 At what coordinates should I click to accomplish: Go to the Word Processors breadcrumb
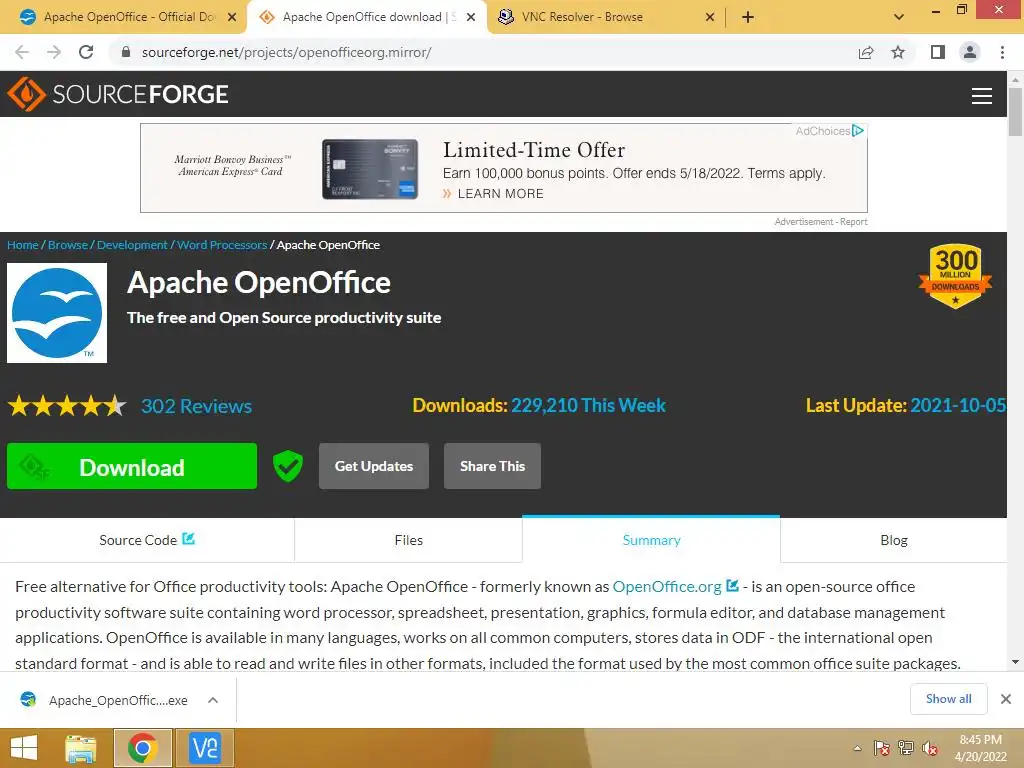(x=222, y=245)
